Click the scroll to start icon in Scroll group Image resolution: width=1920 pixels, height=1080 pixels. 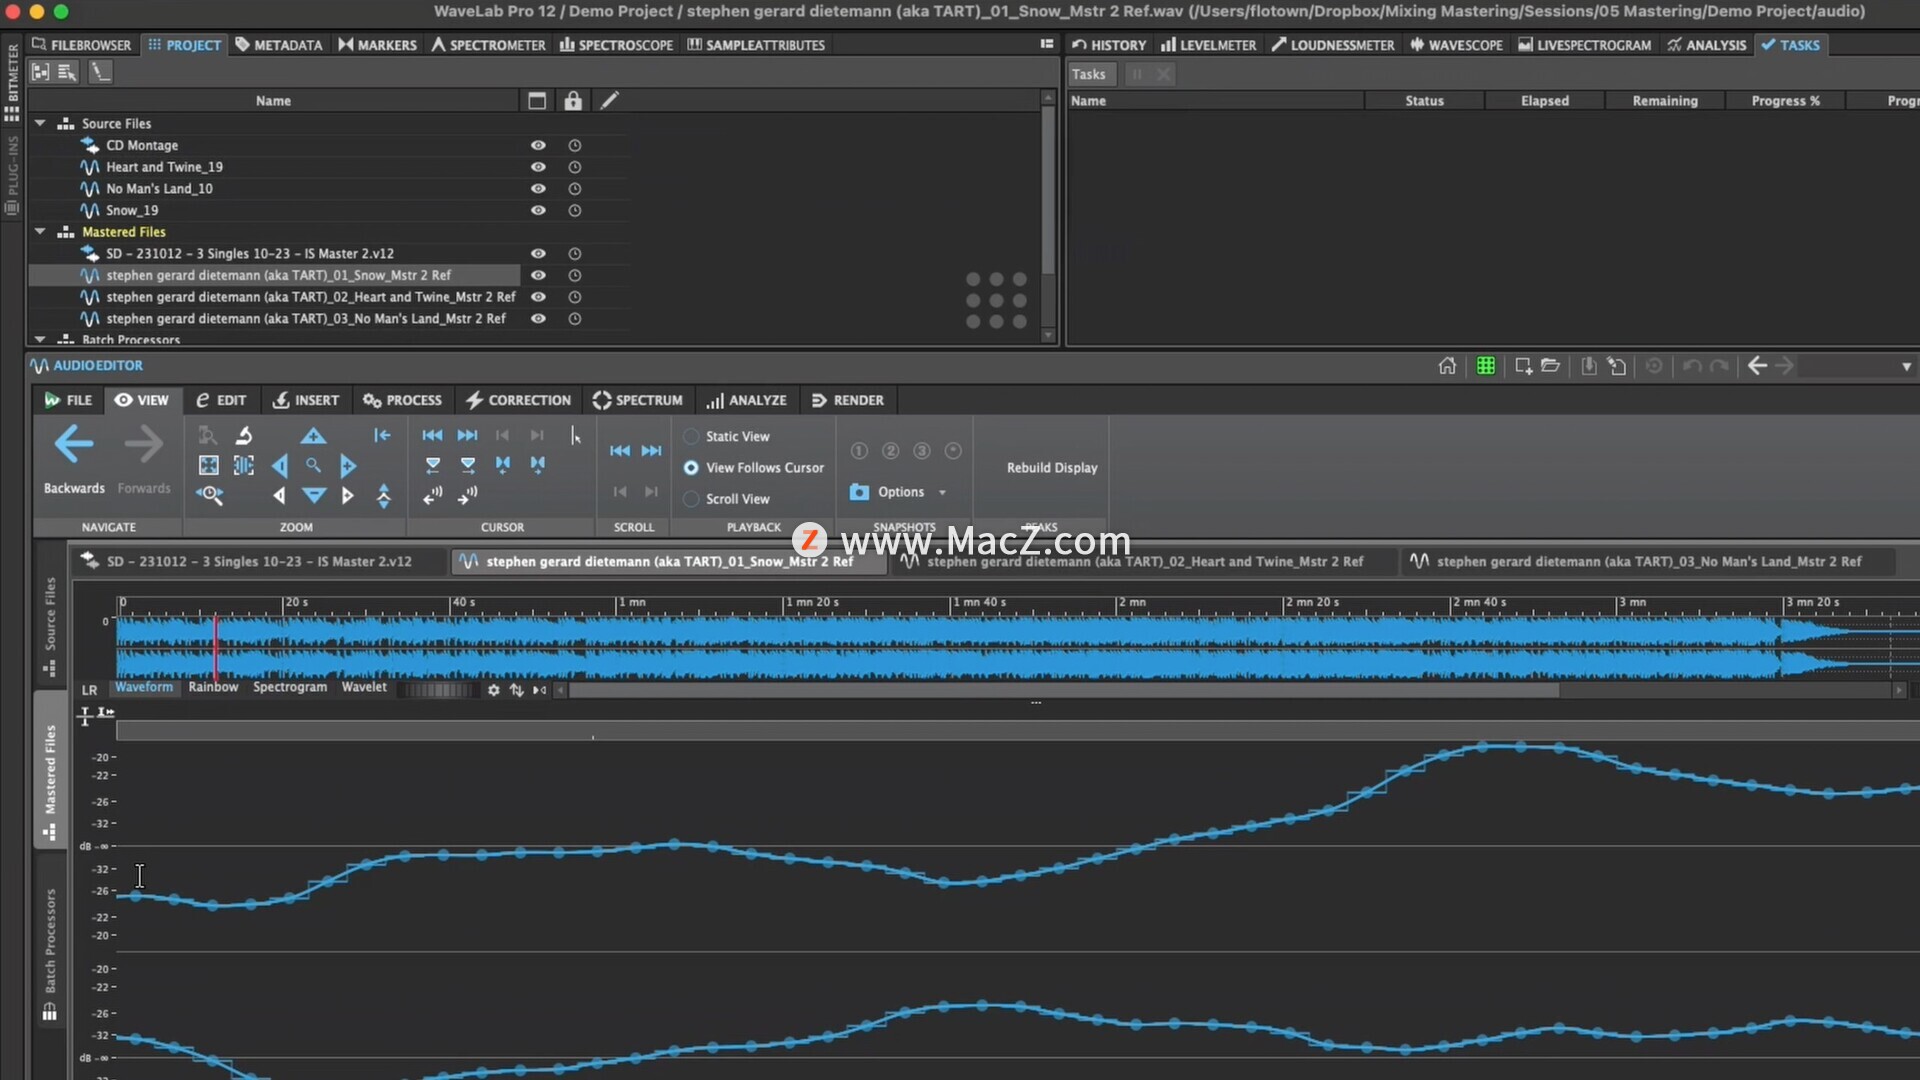click(x=620, y=451)
